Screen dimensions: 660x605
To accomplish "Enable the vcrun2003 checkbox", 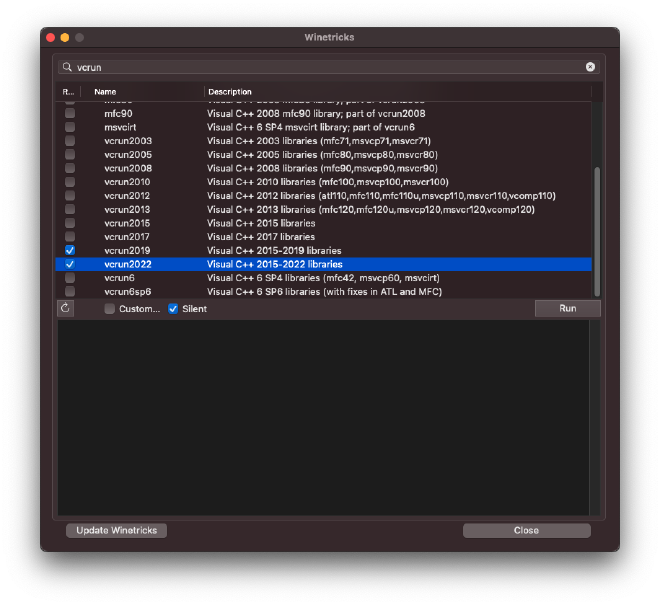I will pos(70,141).
